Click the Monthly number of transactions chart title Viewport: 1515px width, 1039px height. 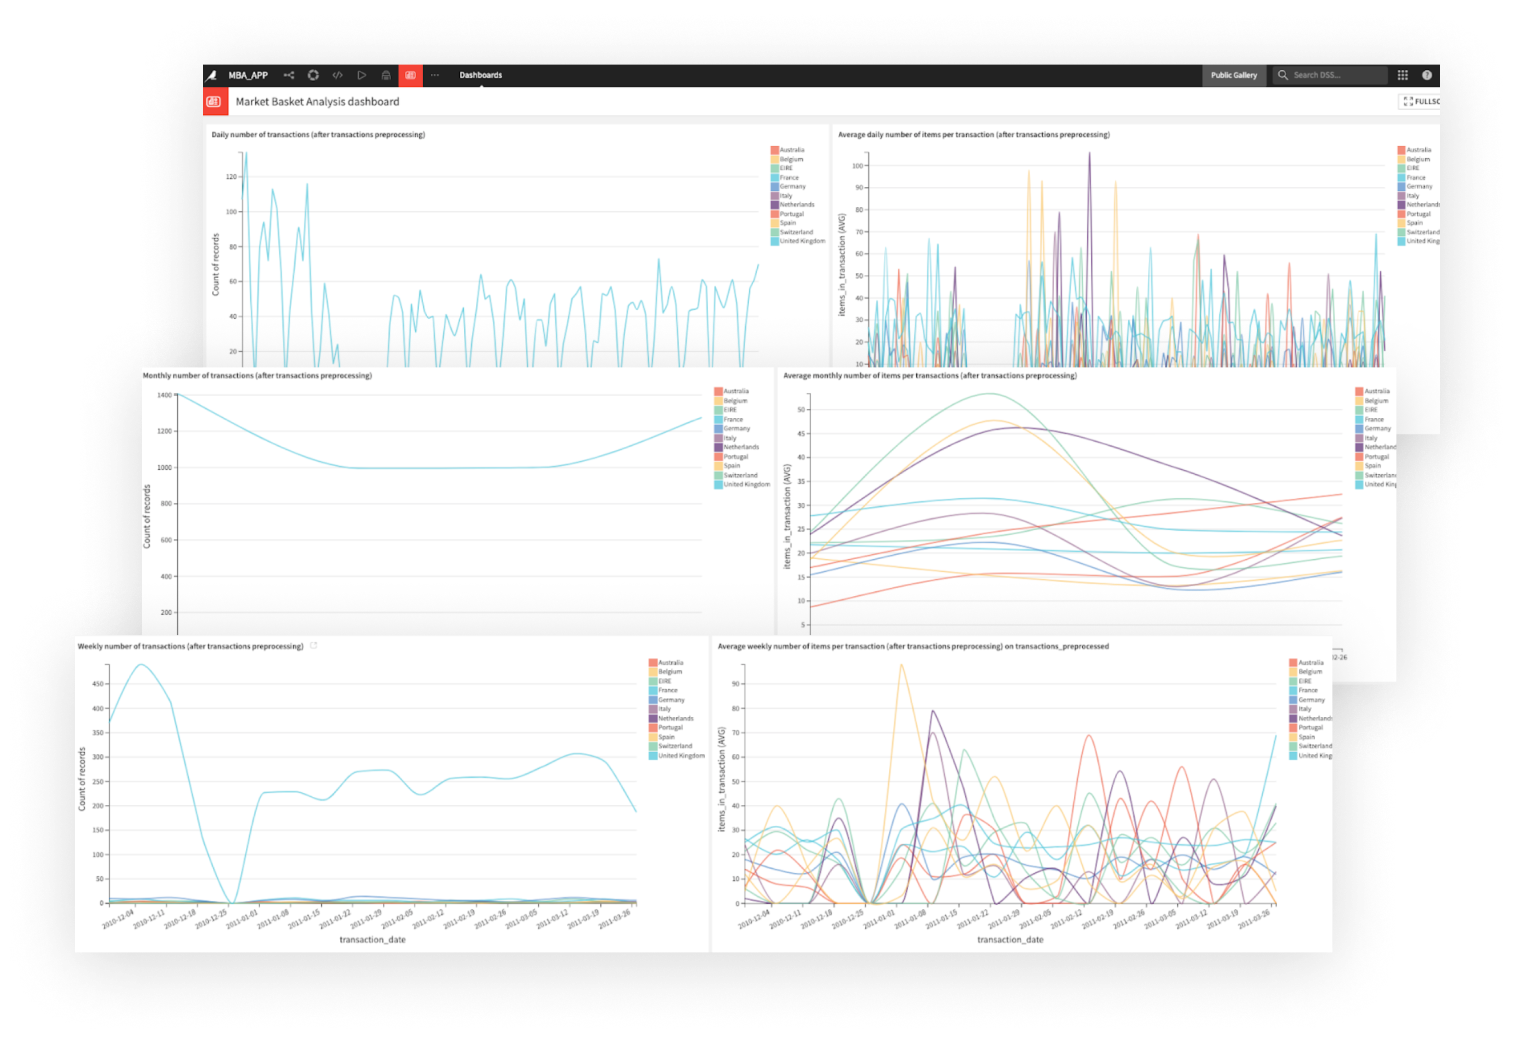[257, 376]
